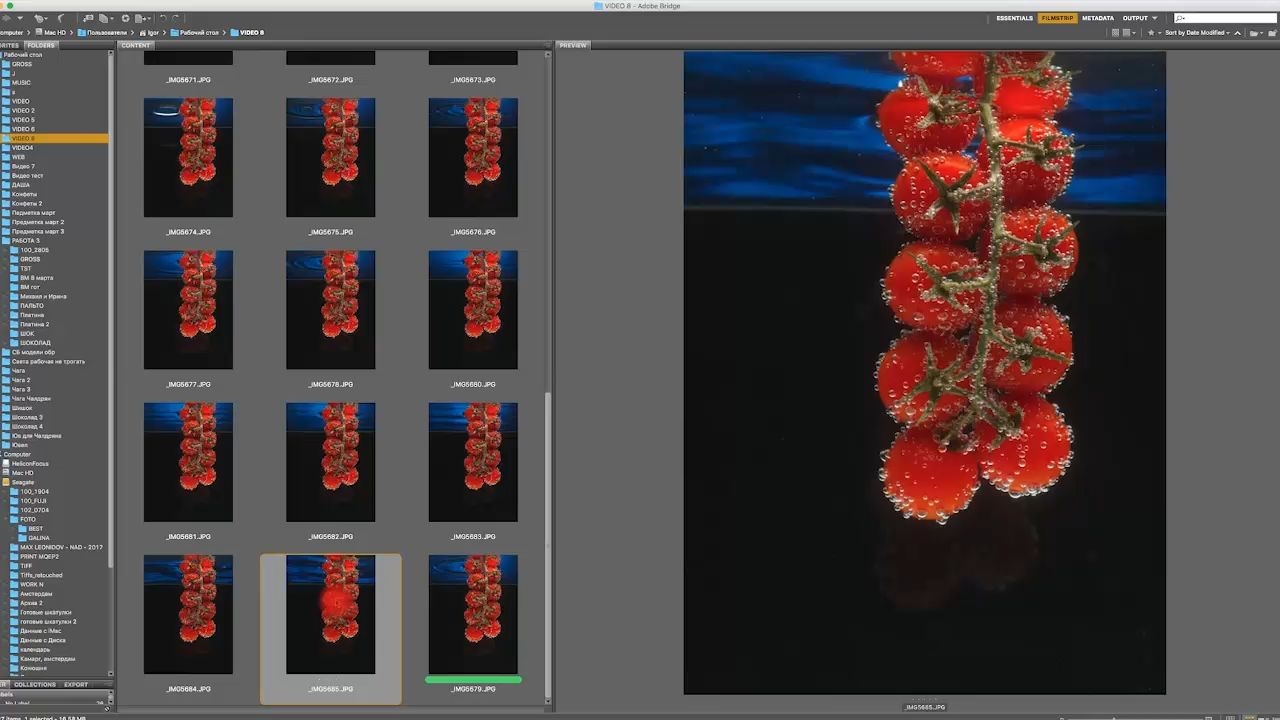This screenshot has height=720, width=1280.
Task: Select thumbnail _IMG5681.JPG
Action: (188, 462)
